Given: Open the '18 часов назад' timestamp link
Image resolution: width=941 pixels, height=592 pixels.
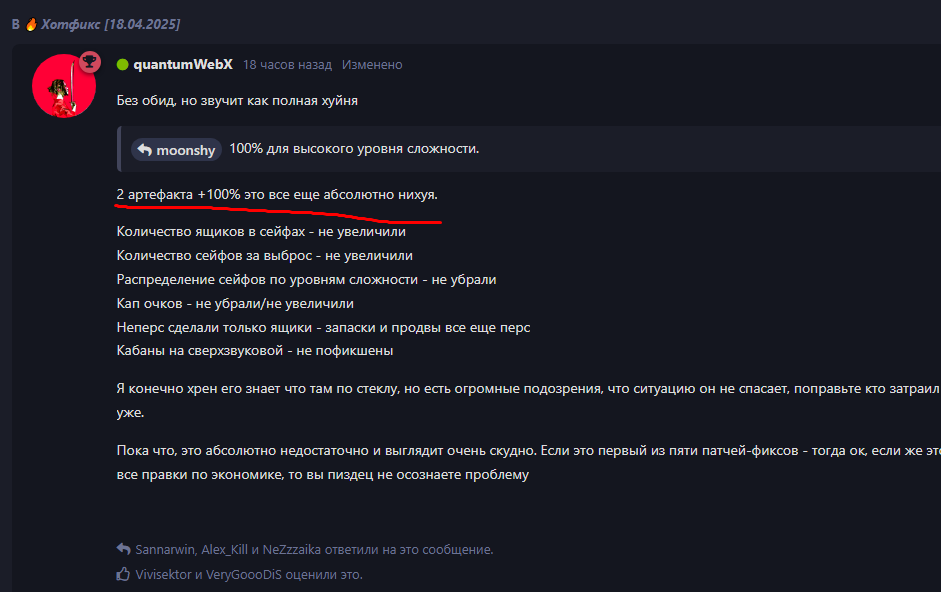Looking at the screenshot, I should click(287, 65).
